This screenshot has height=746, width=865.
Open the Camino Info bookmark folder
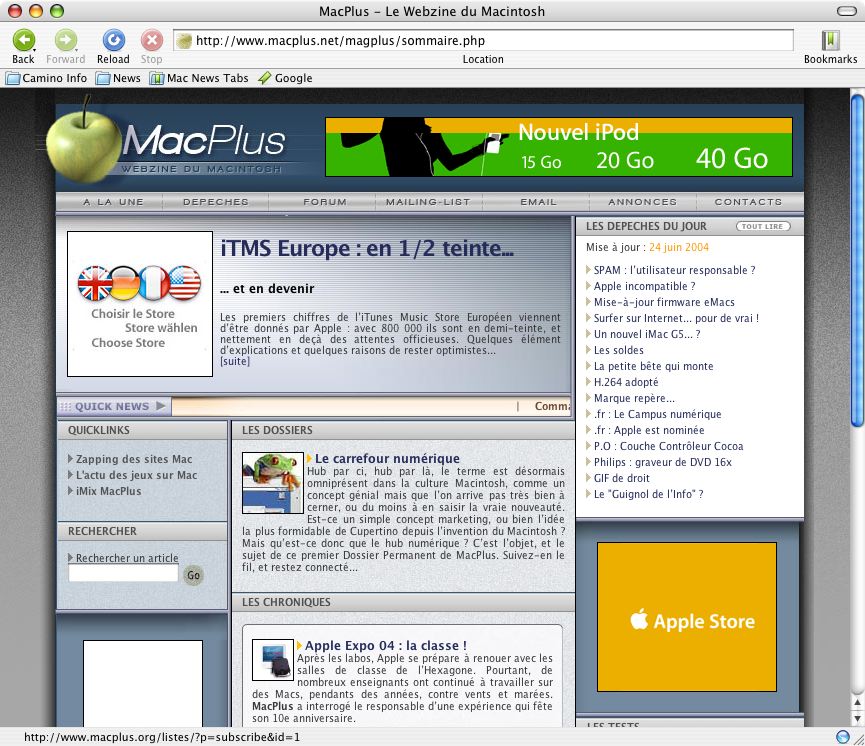click(47, 78)
